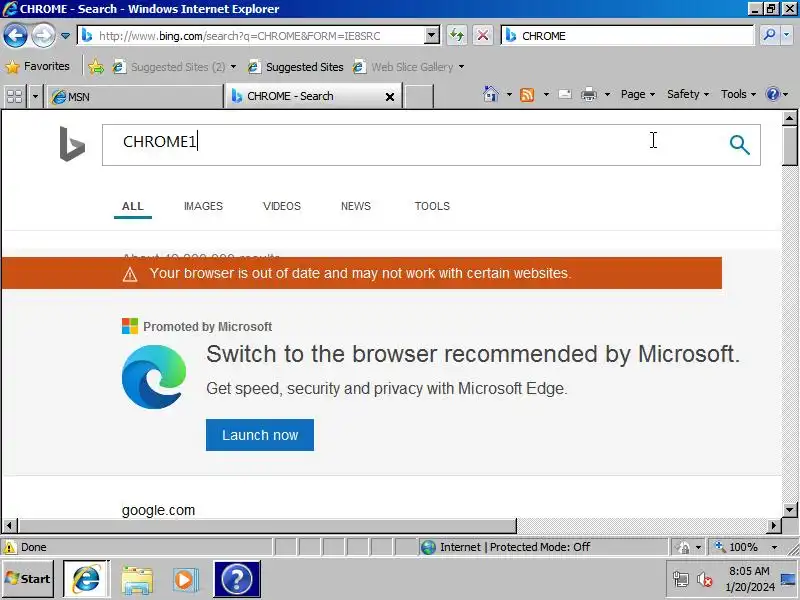
Task: Go back with the Back arrow button
Action: [x=15, y=36]
